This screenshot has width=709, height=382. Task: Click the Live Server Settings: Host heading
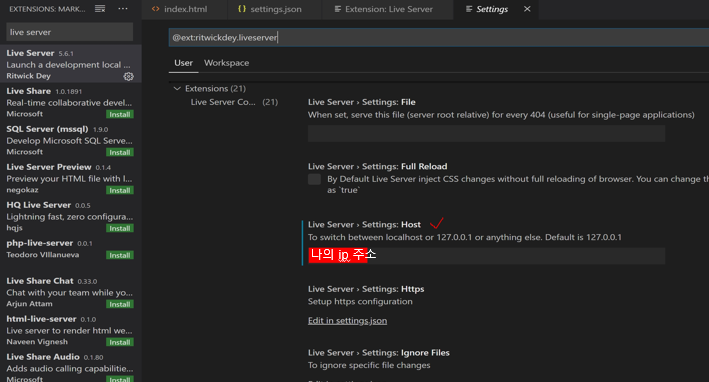[x=364, y=224]
